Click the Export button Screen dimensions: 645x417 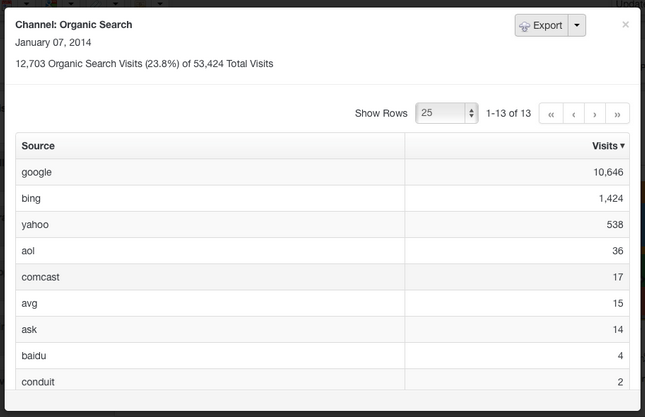click(x=541, y=25)
